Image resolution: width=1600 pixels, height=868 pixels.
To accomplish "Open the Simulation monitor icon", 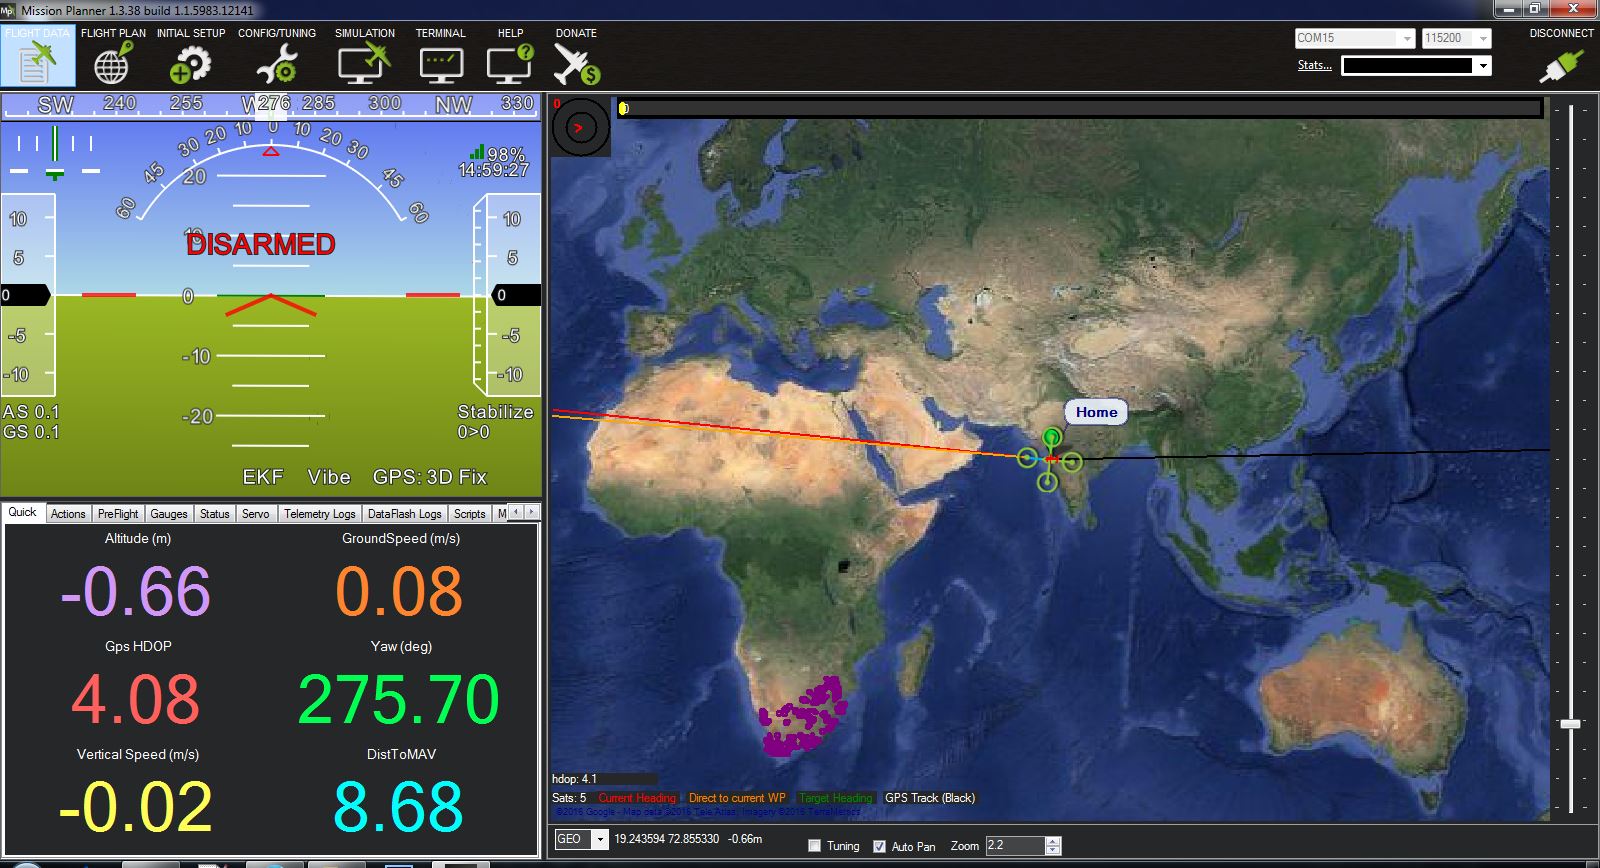I will click(x=364, y=64).
